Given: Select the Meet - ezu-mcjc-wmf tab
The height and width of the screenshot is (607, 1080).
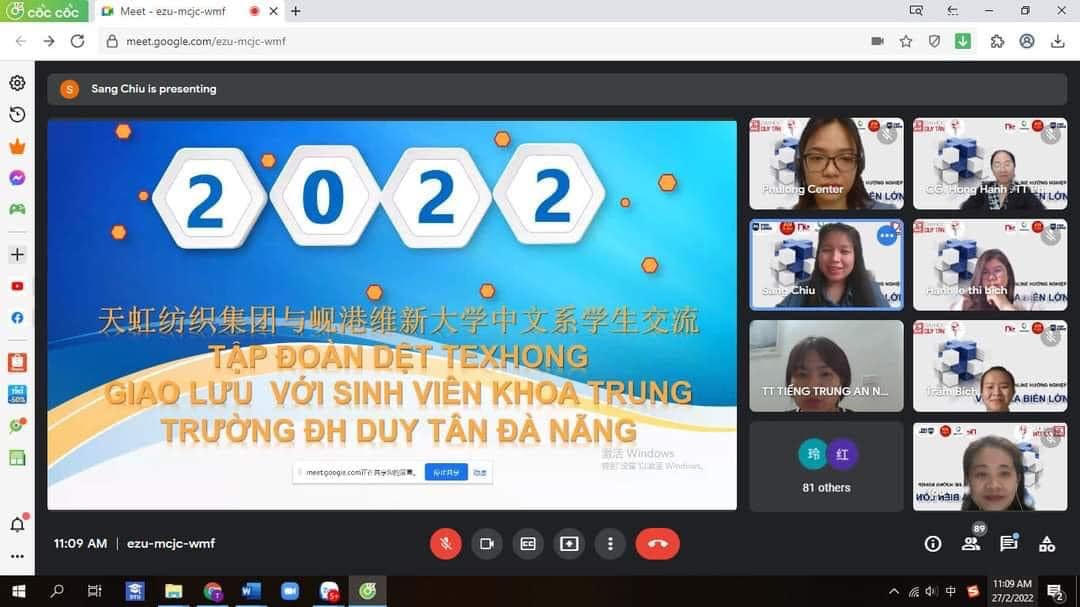Looking at the screenshot, I should [x=172, y=11].
